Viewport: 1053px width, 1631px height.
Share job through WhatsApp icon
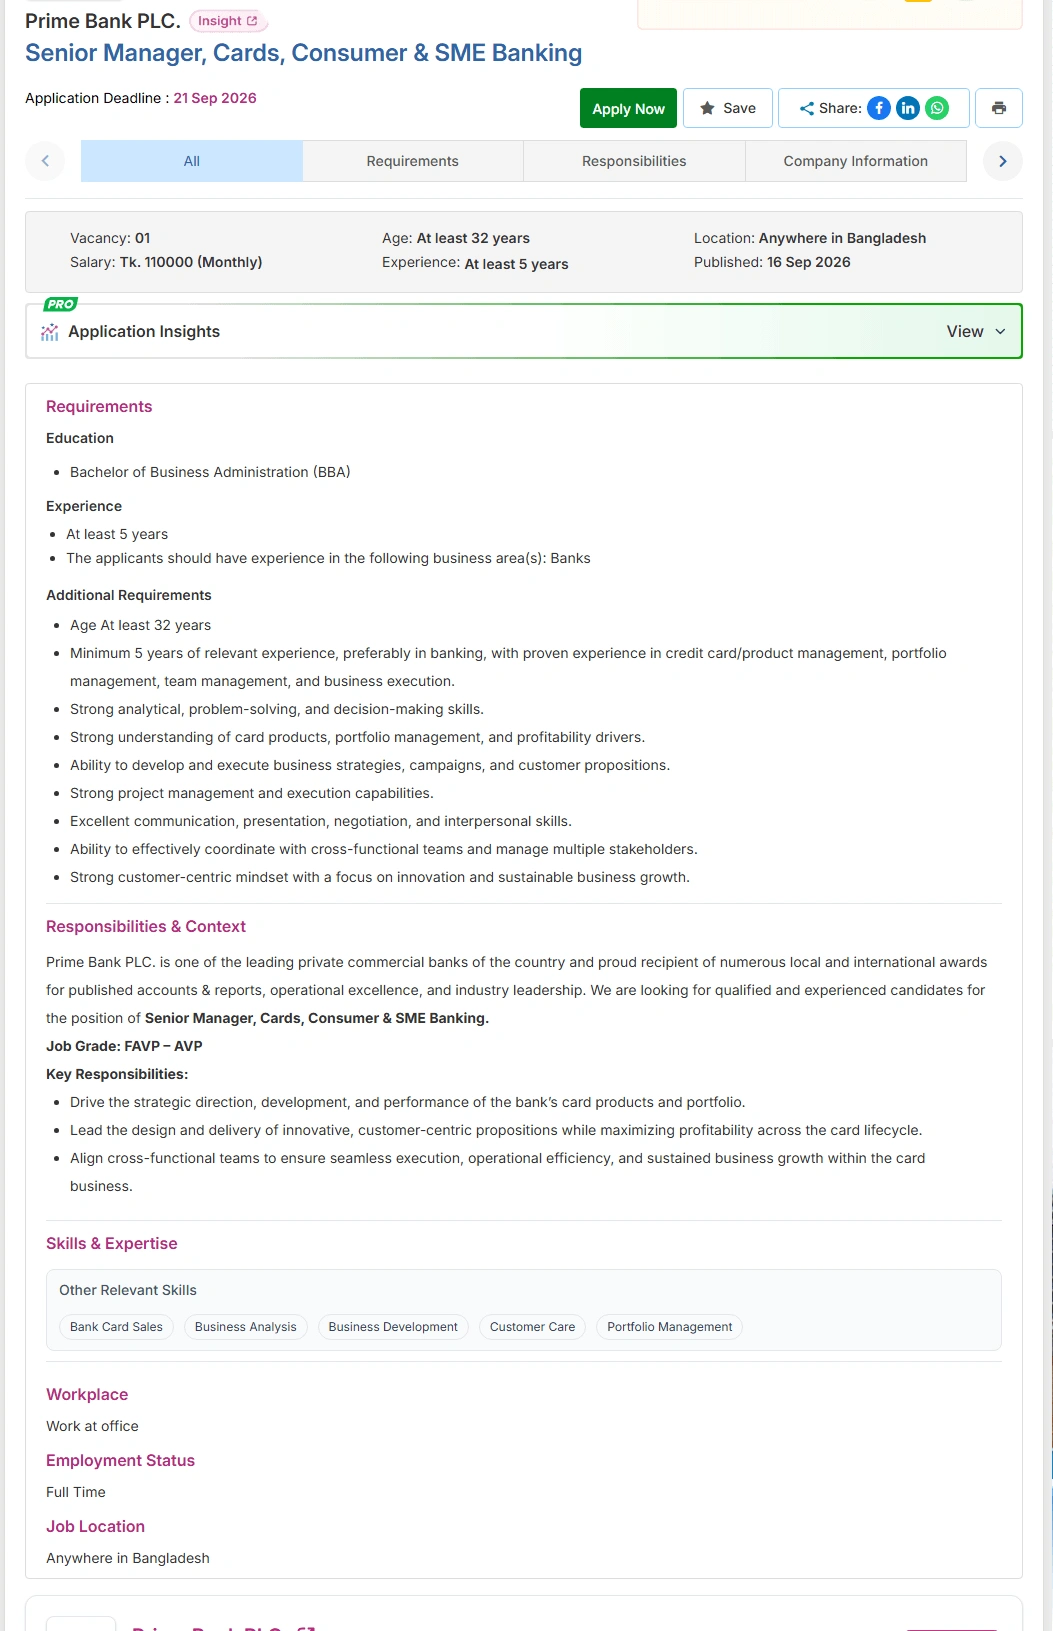pyautogui.click(x=937, y=108)
